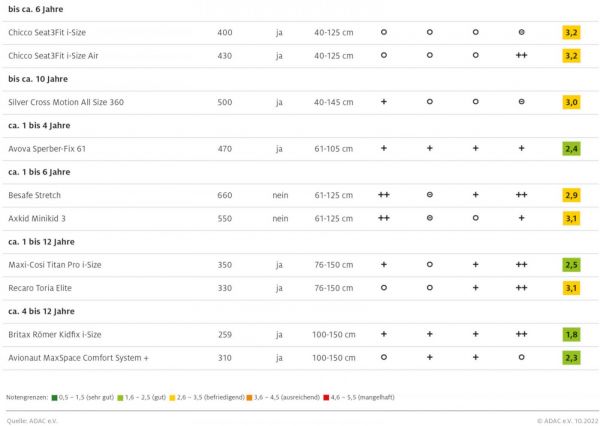Screen dimensions: 600x426
Task: Click the minus-circle rating in Axkid Minikid 3 row
Action: click(429, 218)
